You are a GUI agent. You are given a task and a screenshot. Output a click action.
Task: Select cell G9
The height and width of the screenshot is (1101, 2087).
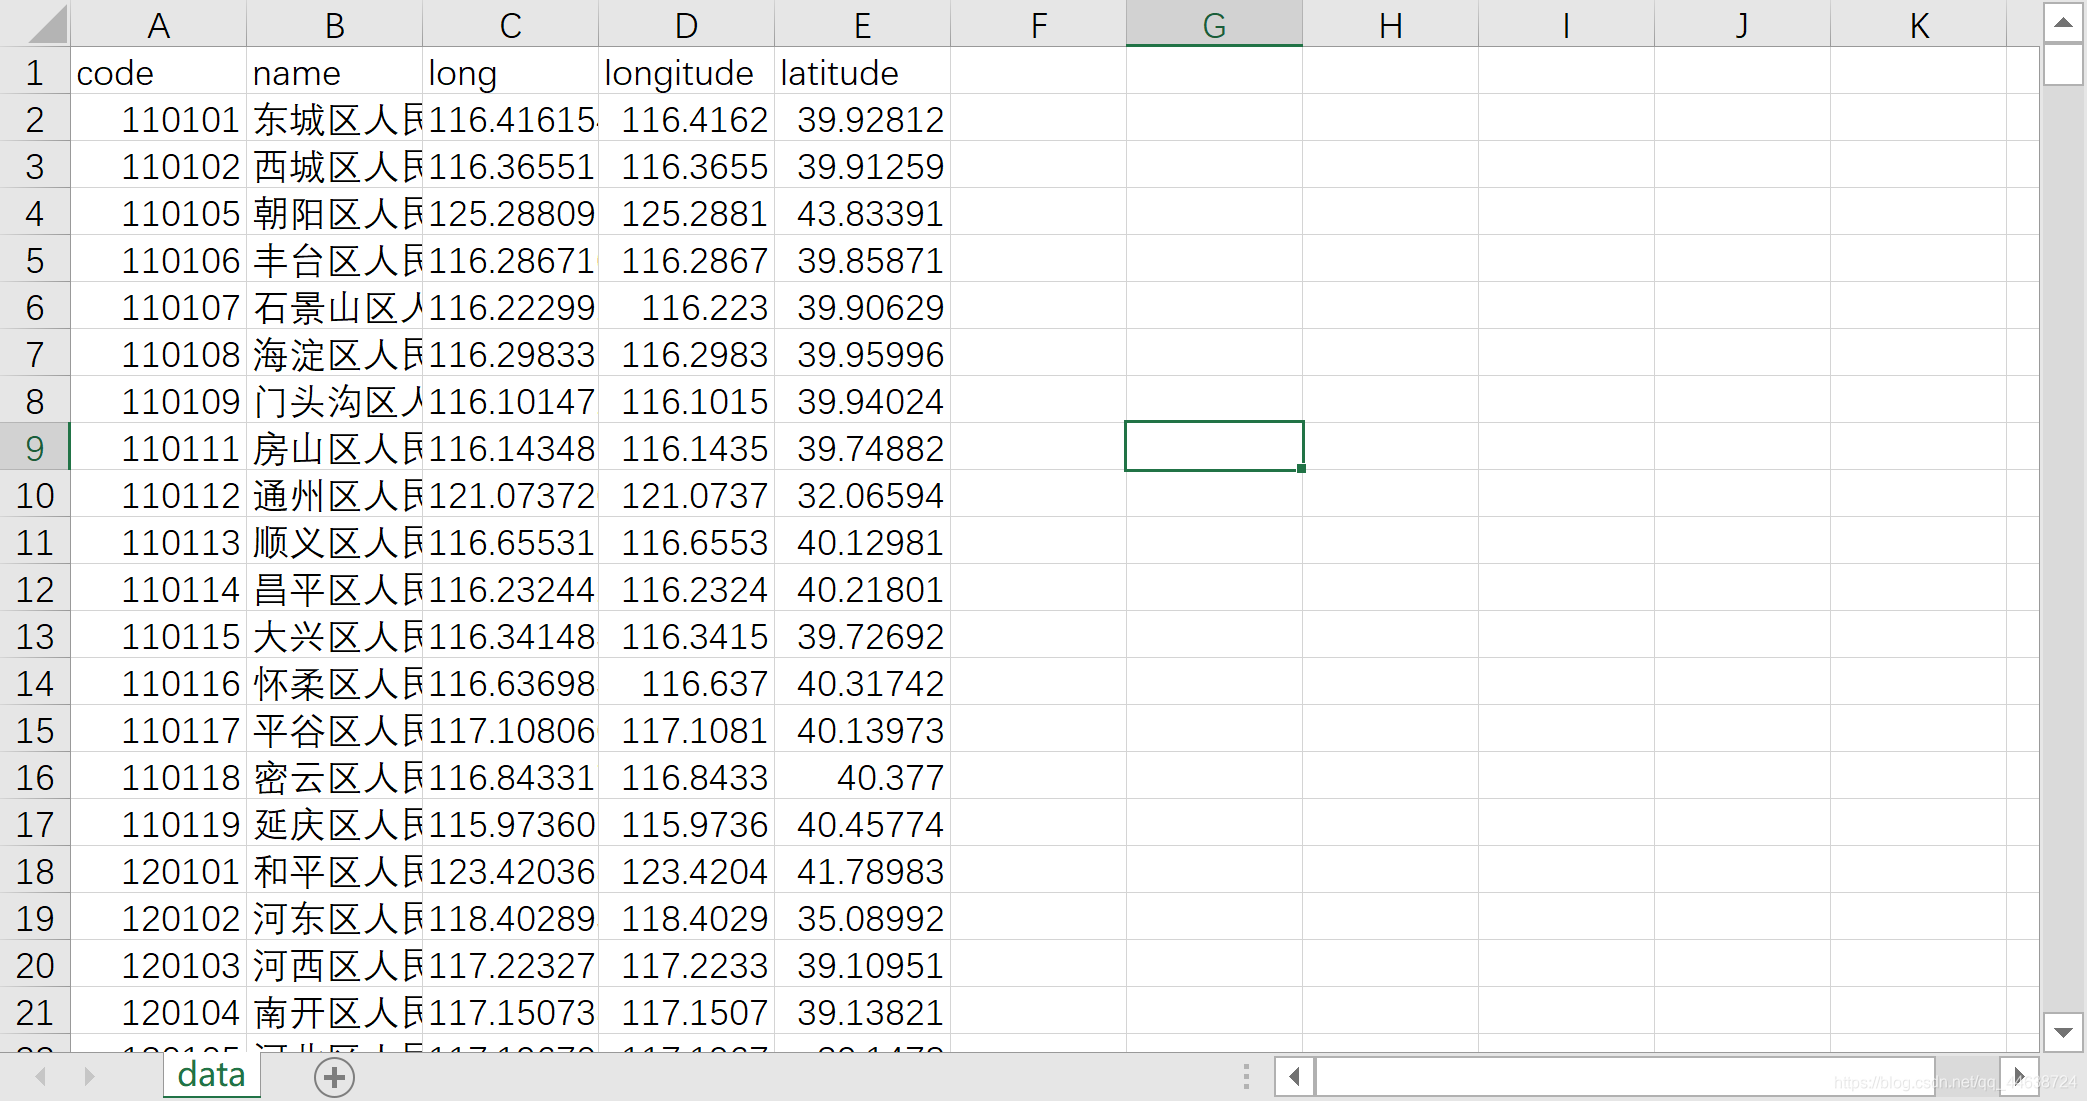click(x=1211, y=446)
